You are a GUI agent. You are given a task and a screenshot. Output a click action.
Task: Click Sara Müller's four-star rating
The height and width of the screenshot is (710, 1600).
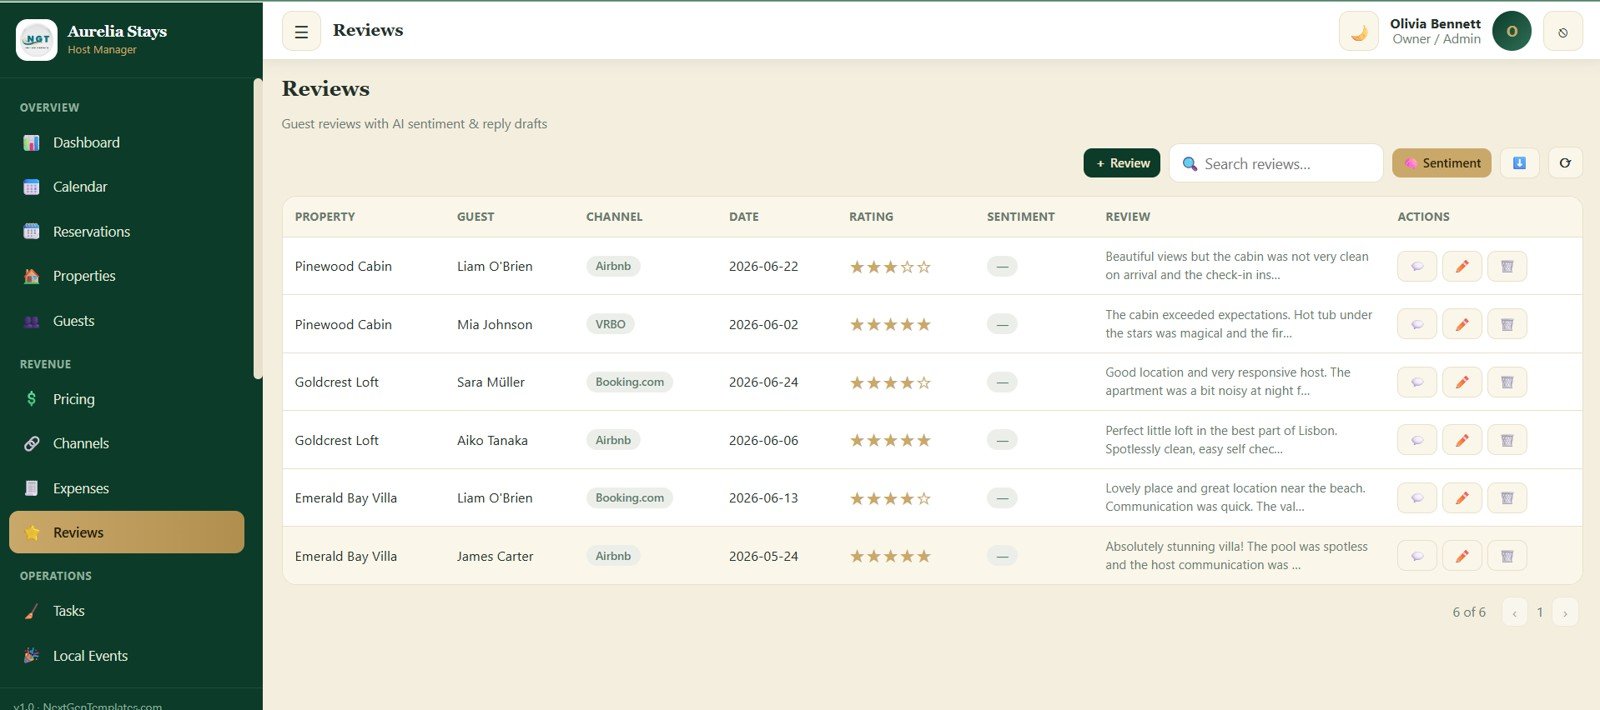[890, 383]
